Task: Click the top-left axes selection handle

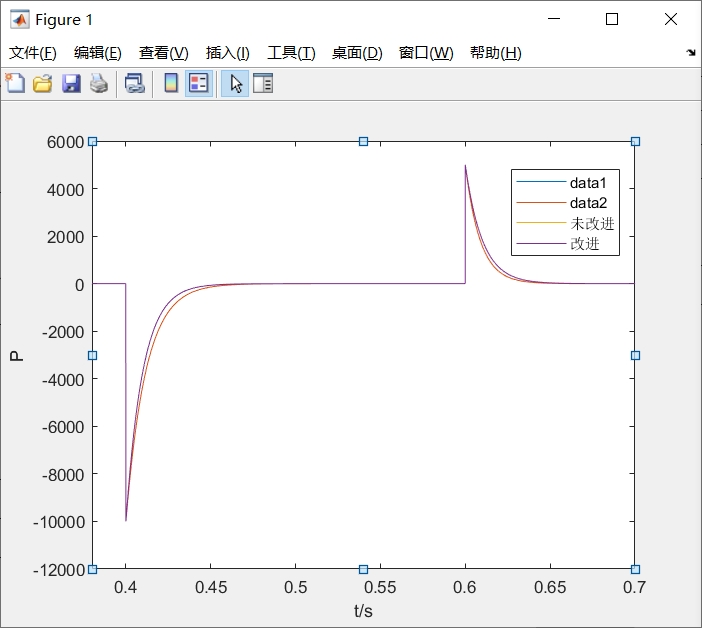Action: pos(92,141)
